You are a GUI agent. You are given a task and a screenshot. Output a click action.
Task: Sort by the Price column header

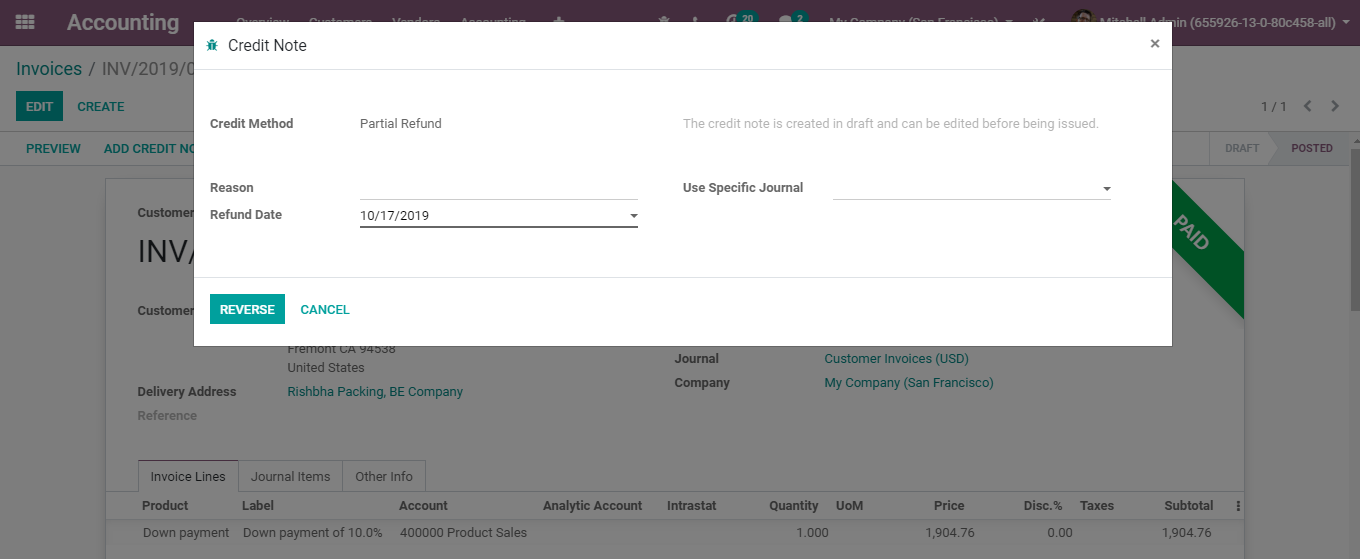[x=949, y=505]
